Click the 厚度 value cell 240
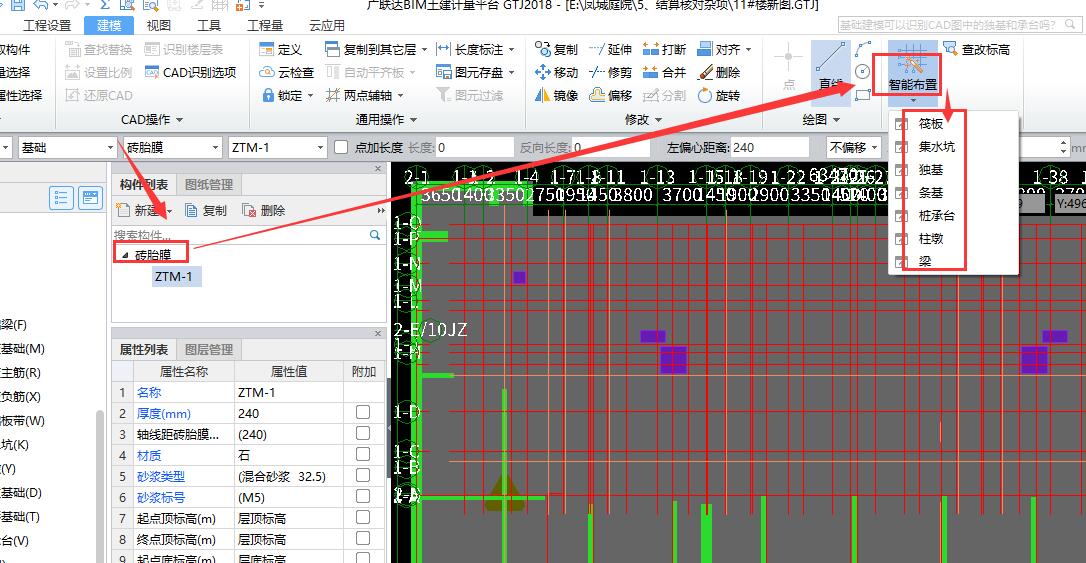The width and height of the screenshot is (1086, 563). pyautogui.click(x=289, y=413)
